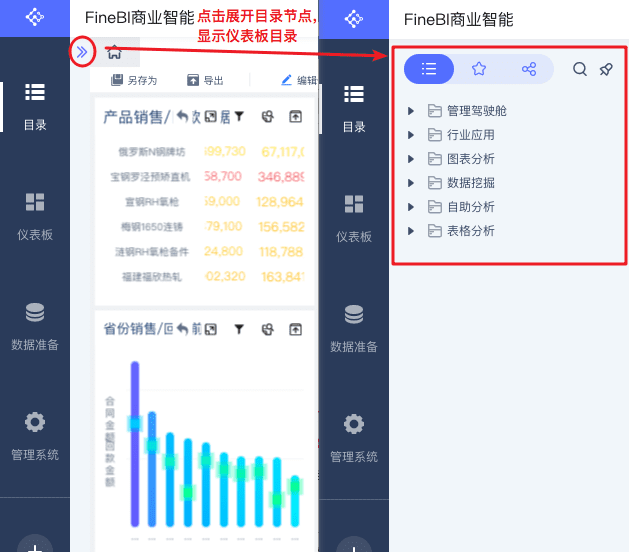The image size is (629, 552).
Task: Click the expand directory double-chevron icon
Action: [82, 52]
